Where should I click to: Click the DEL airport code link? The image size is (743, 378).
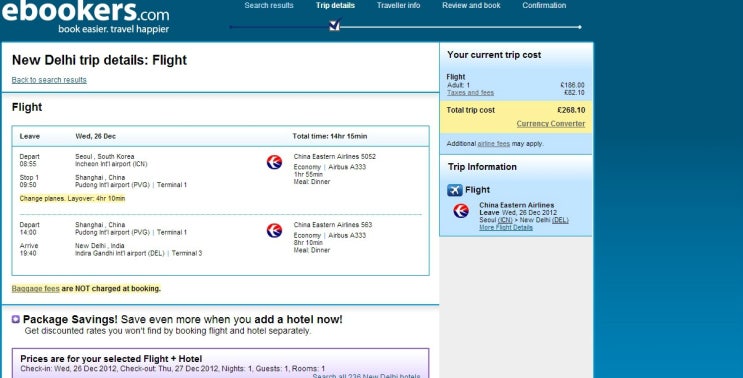tap(560, 220)
